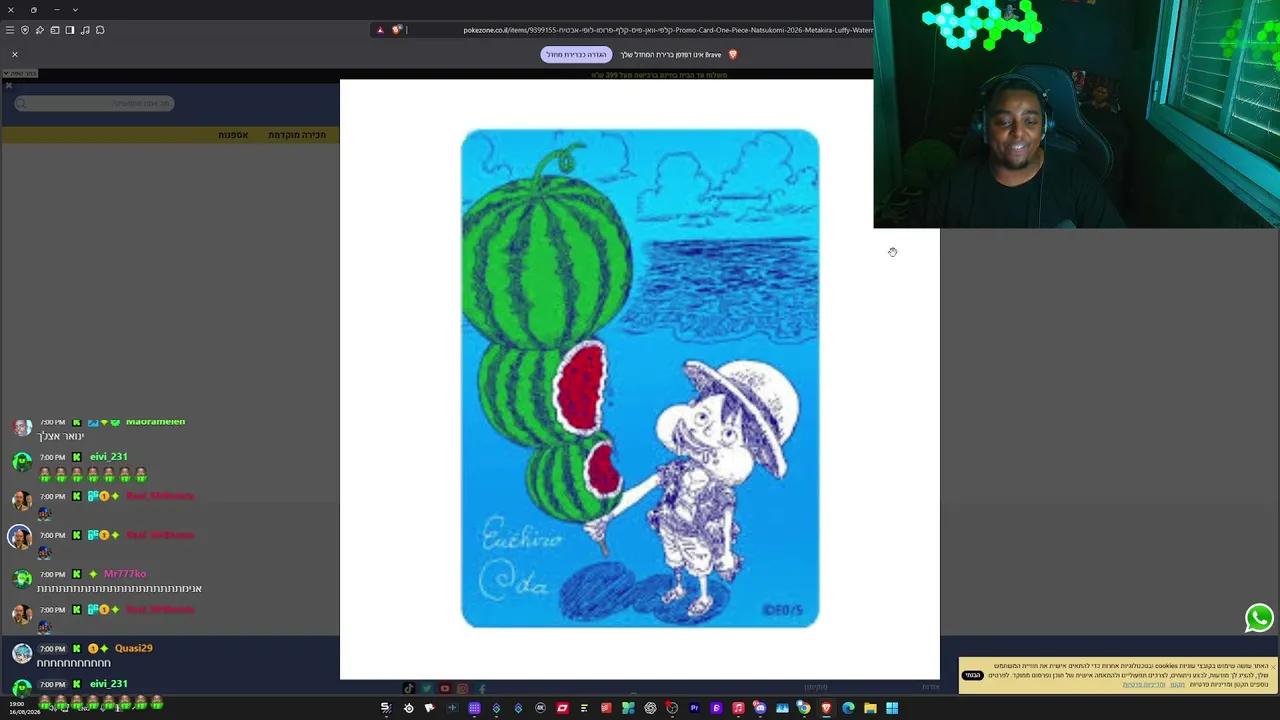Click the Brave Rewards triangle icon
This screenshot has width=1280, height=720.
[380, 30]
